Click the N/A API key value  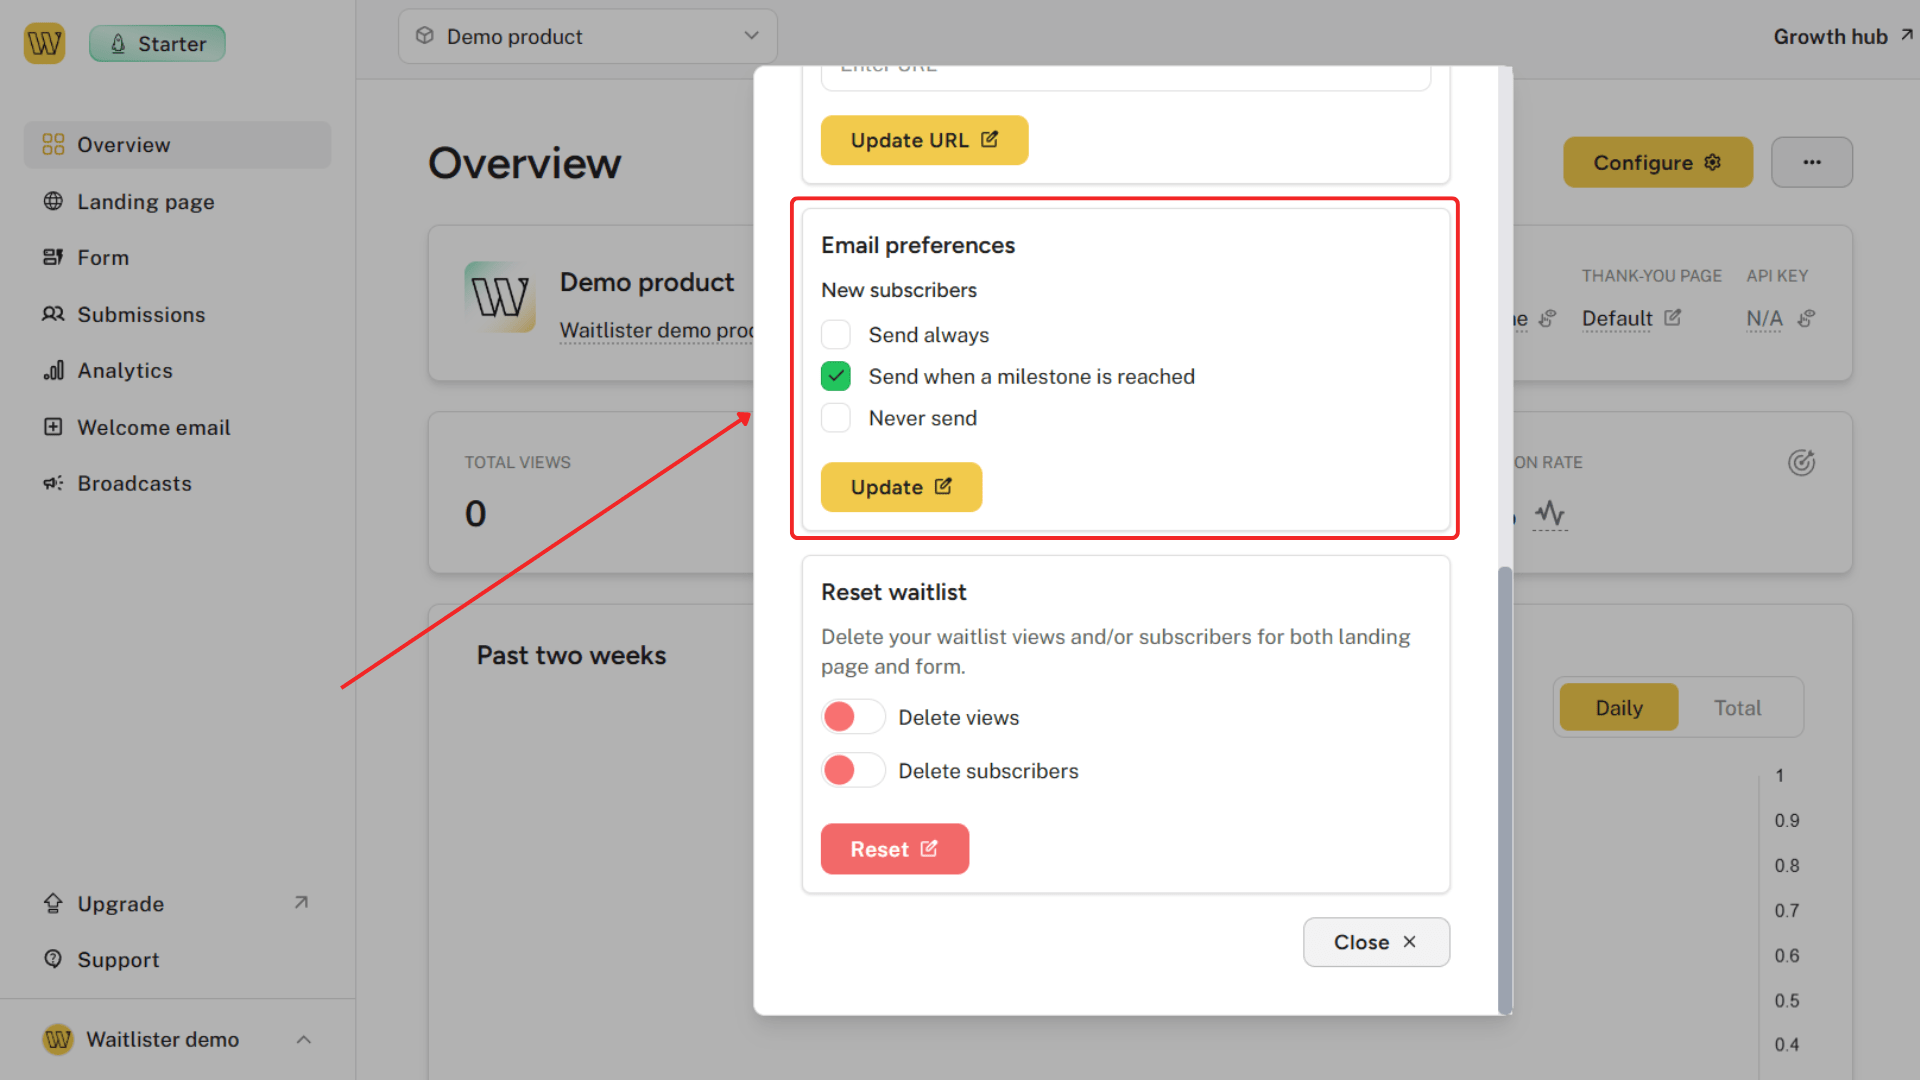coord(1764,319)
